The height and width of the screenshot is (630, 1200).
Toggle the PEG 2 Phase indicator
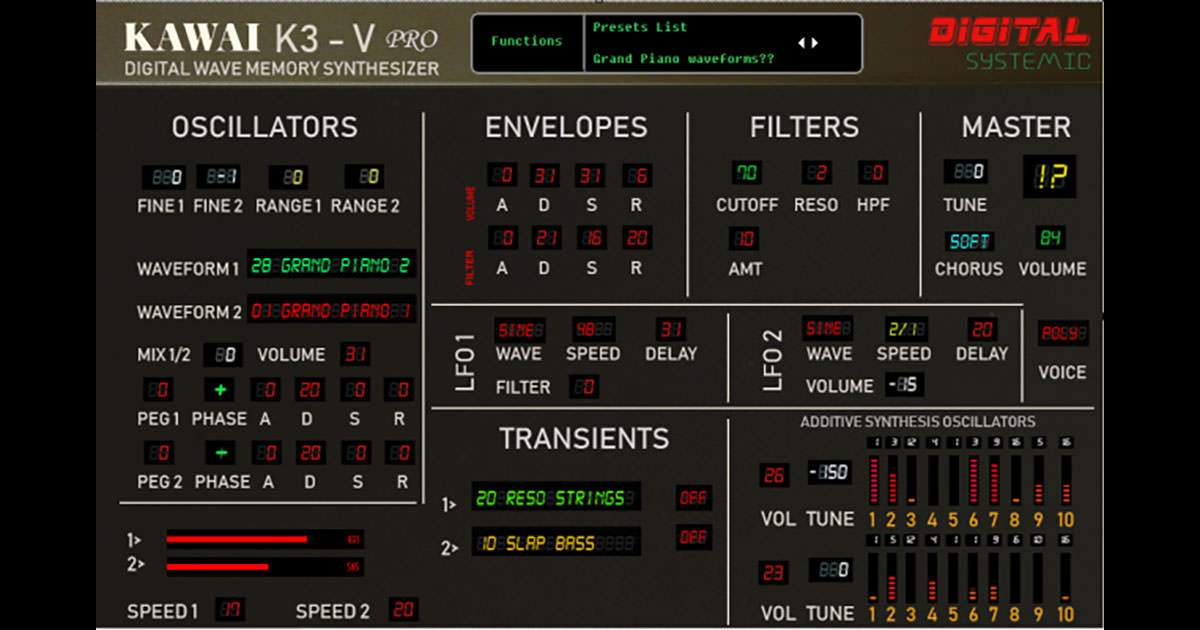coord(220,453)
